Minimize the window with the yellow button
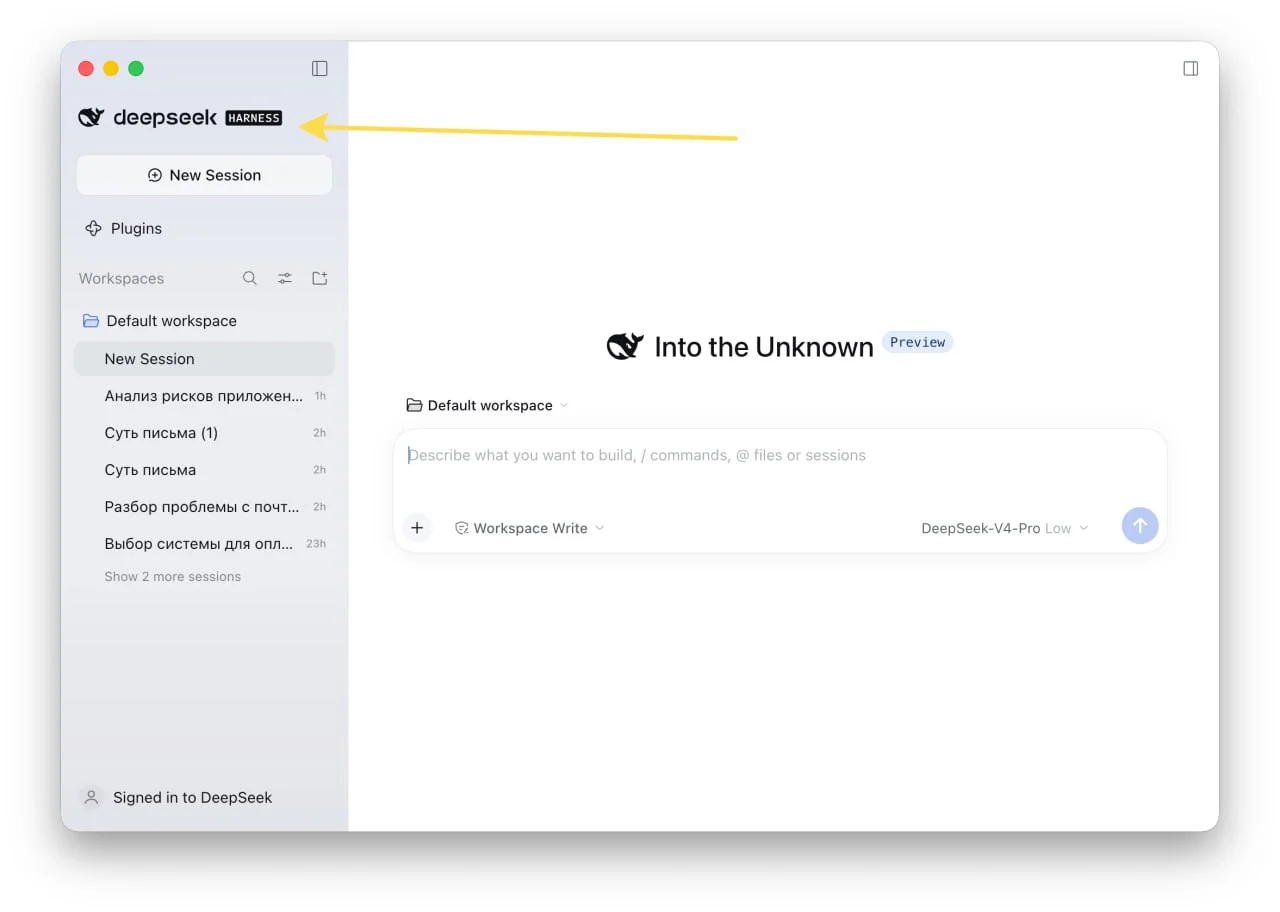Viewport: 1280px width, 912px height. coord(111,68)
